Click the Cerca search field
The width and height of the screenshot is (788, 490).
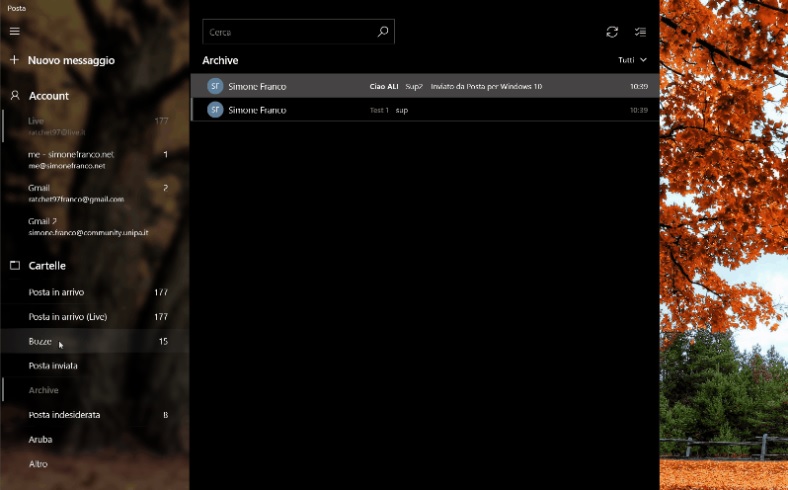click(x=288, y=32)
